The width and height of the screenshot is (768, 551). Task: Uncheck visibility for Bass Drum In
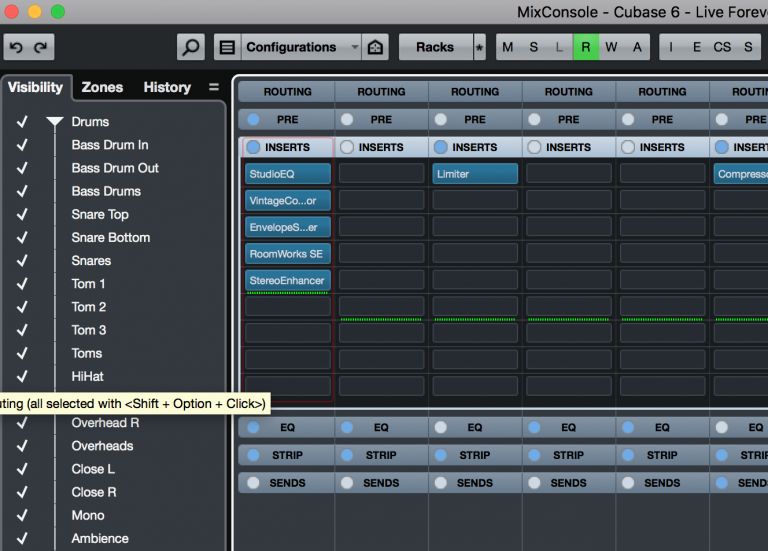click(x=22, y=145)
